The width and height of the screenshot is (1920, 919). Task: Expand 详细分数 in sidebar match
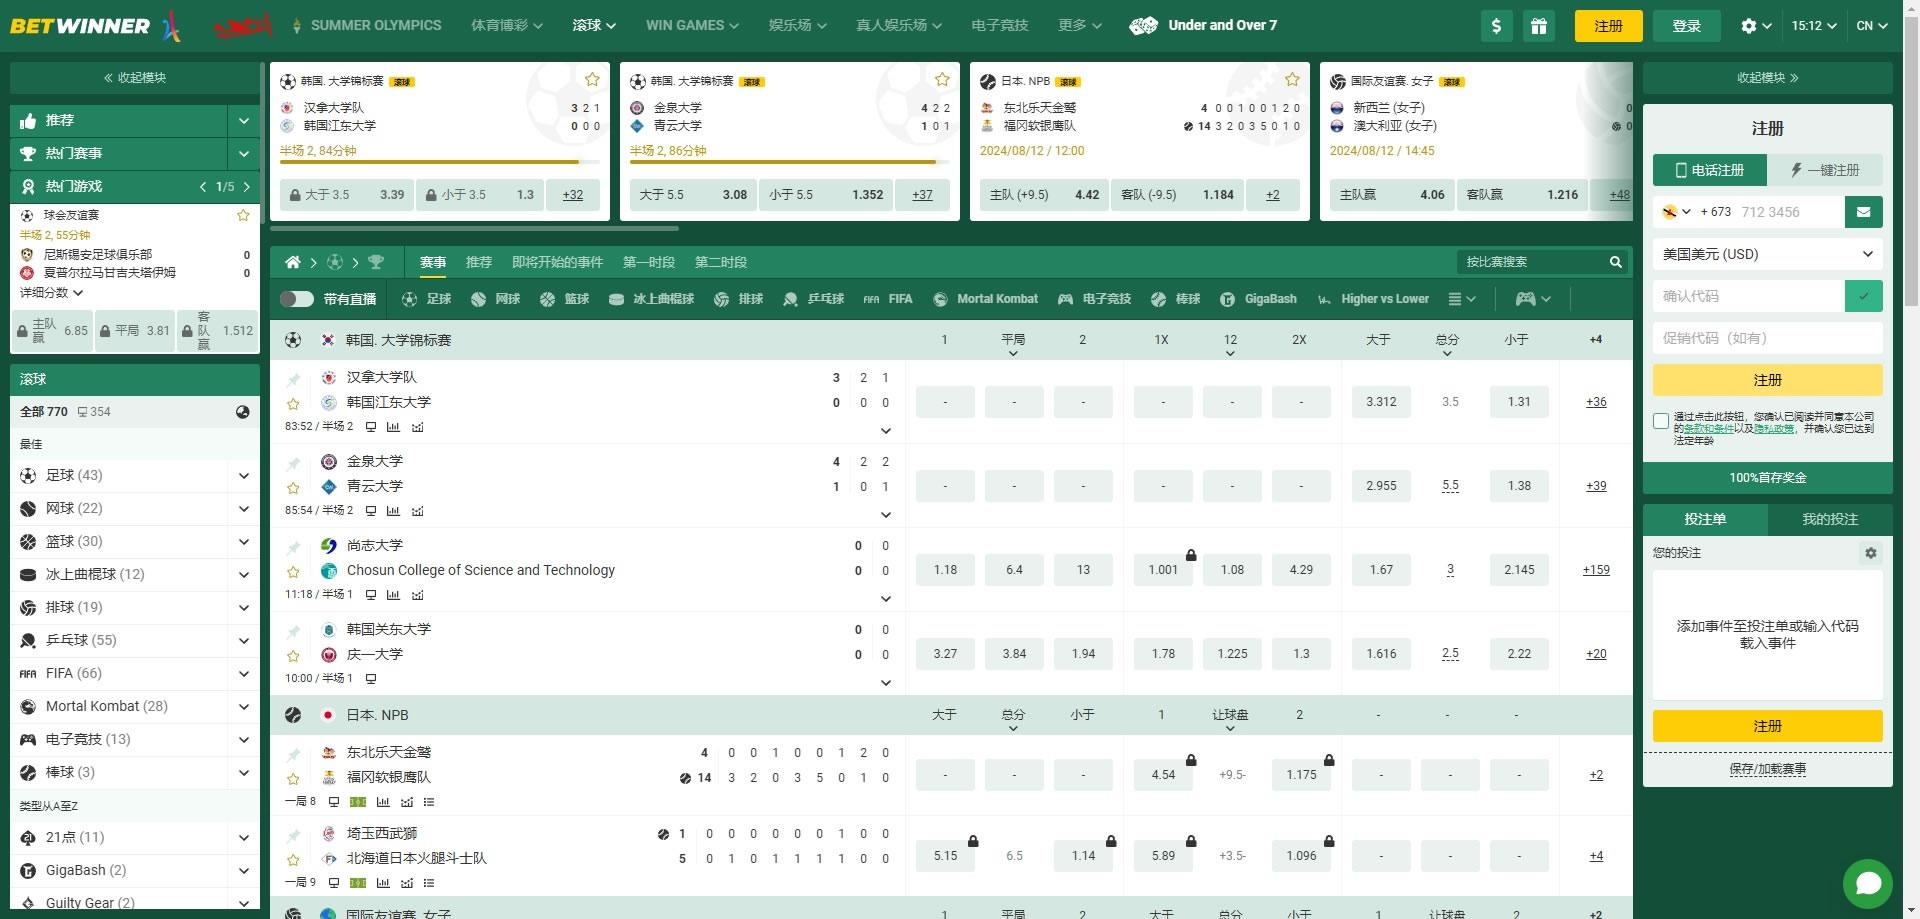[51, 293]
